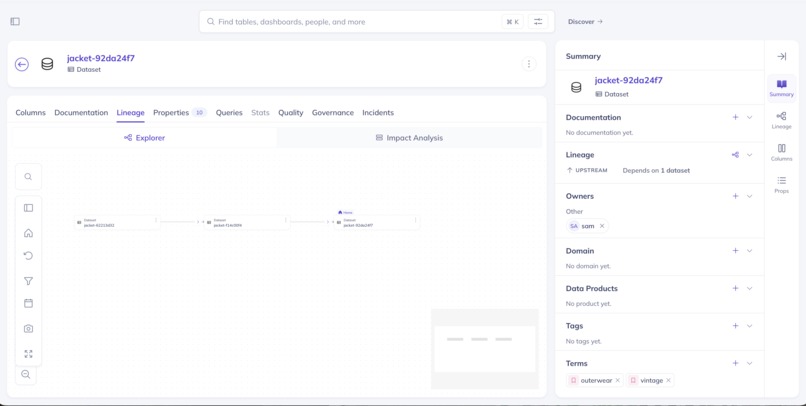The width and height of the screenshot is (806, 406).
Task: Zoom out of the lineage graph
Action: tap(26, 375)
